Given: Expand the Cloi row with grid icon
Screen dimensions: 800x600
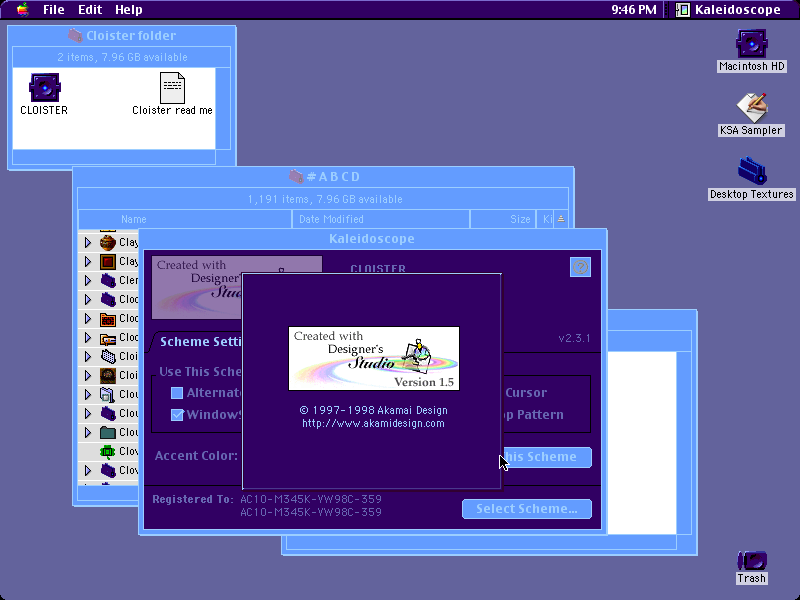Looking at the screenshot, I should pos(88,356).
